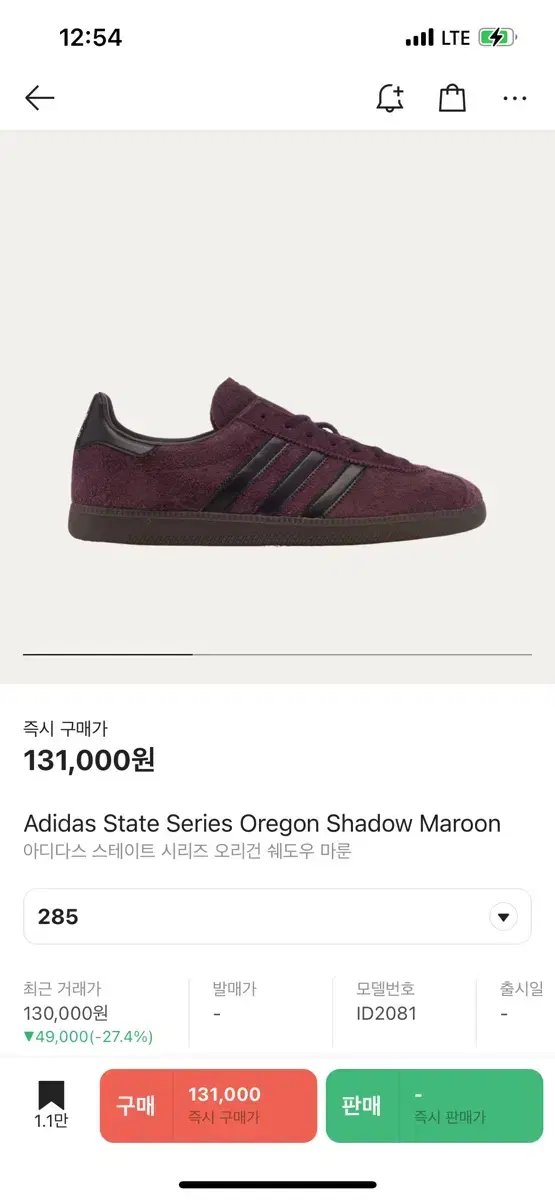Tap the product title Adidas State Series
Image resolution: width=555 pixels, height=1200 pixels.
point(262,823)
